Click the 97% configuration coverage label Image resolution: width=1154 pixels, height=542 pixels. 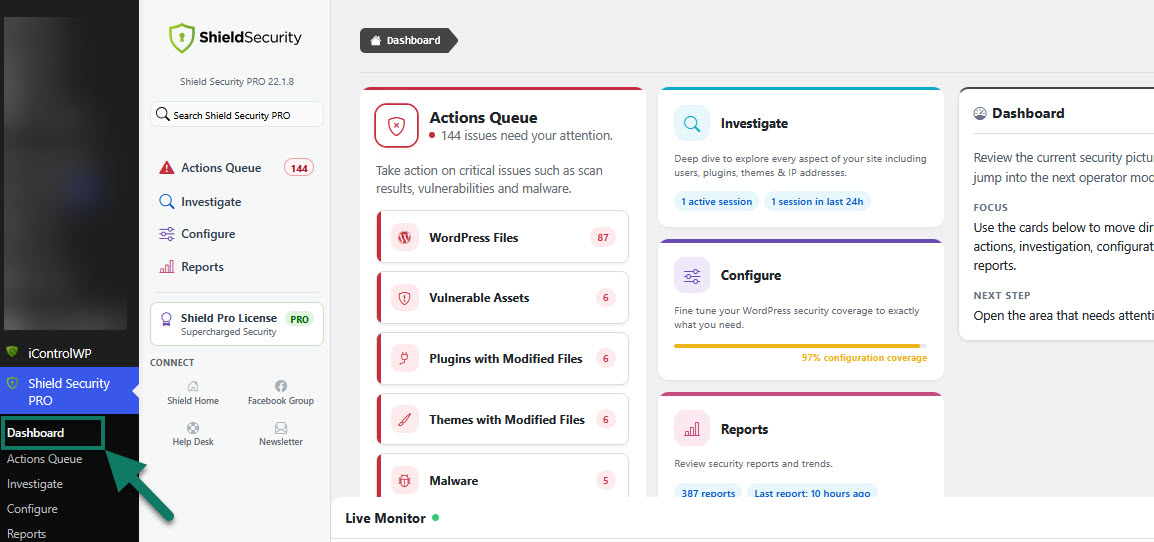pyautogui.click(x=864, y=358)
